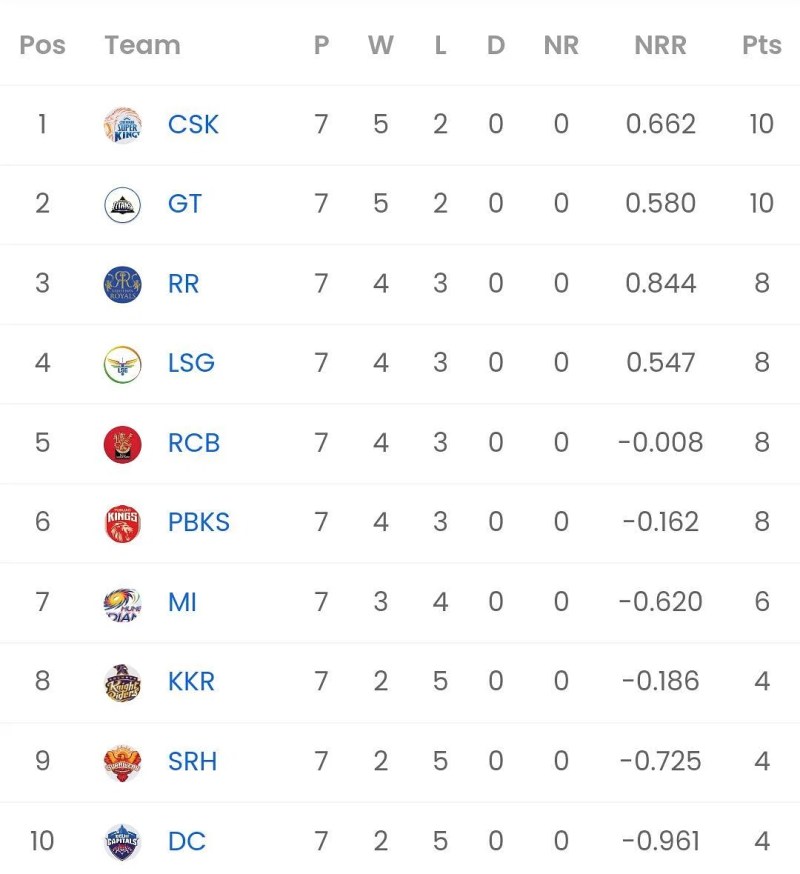Select the MI team logo
800x874 pixels.
point(122,602)
